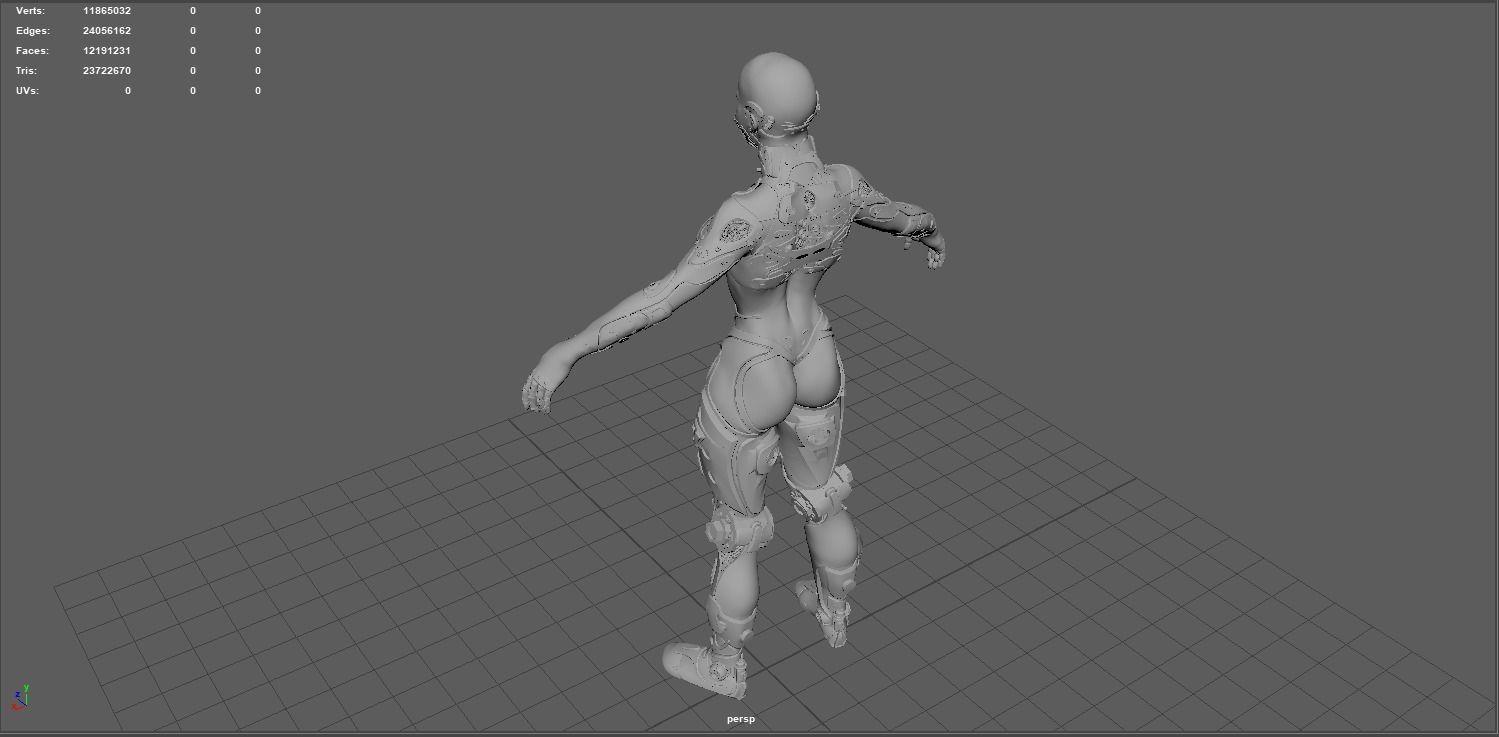Select the triangle count 23722670
This screenshot has height=737, width=1499.
coord(107,71)
